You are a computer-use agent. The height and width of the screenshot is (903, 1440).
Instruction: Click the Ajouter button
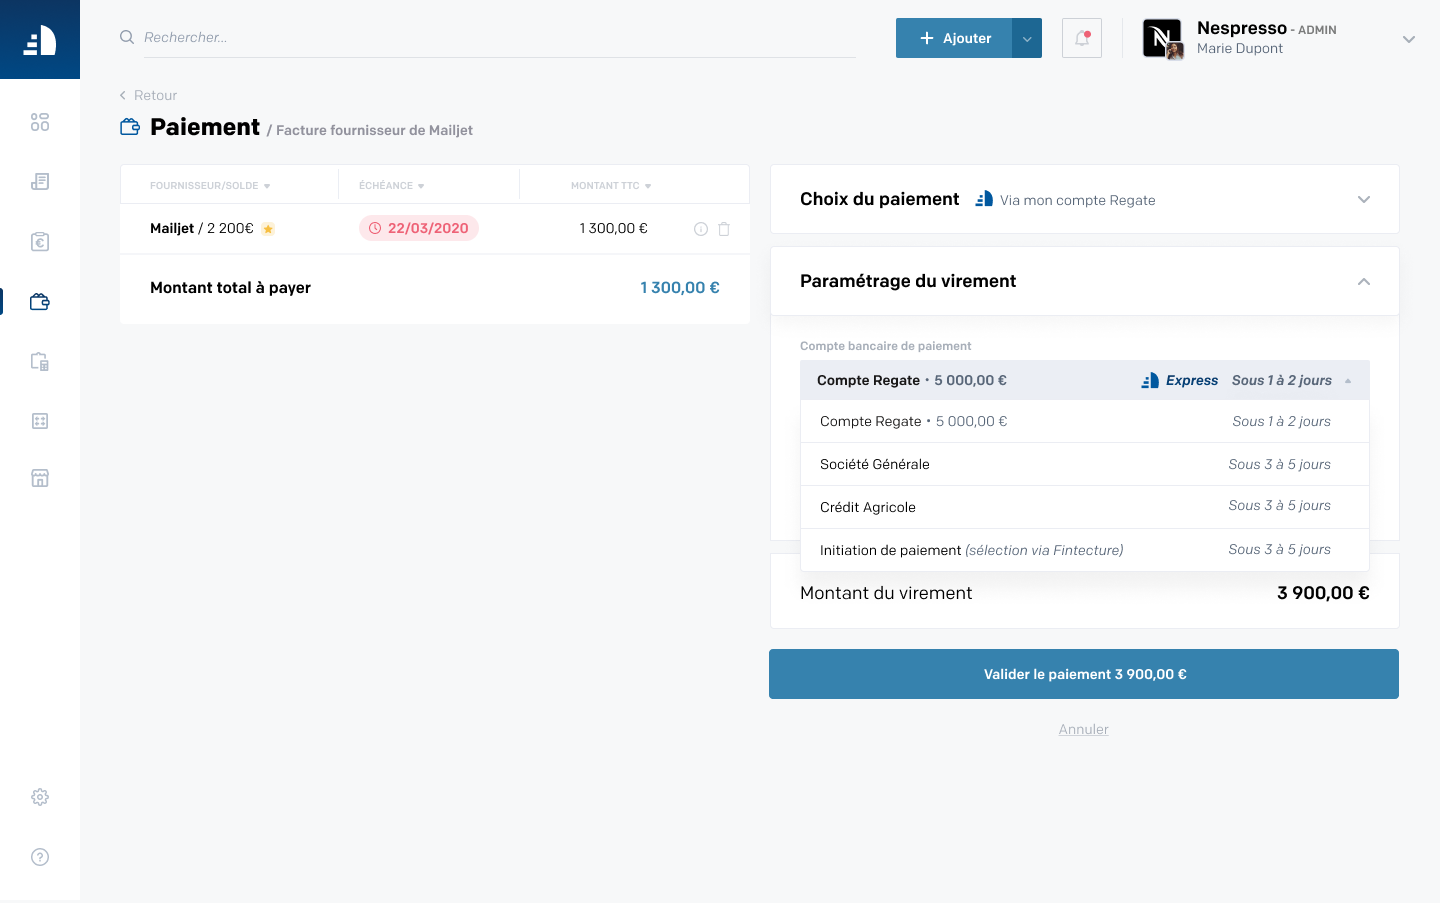click(x=954, y=38)
